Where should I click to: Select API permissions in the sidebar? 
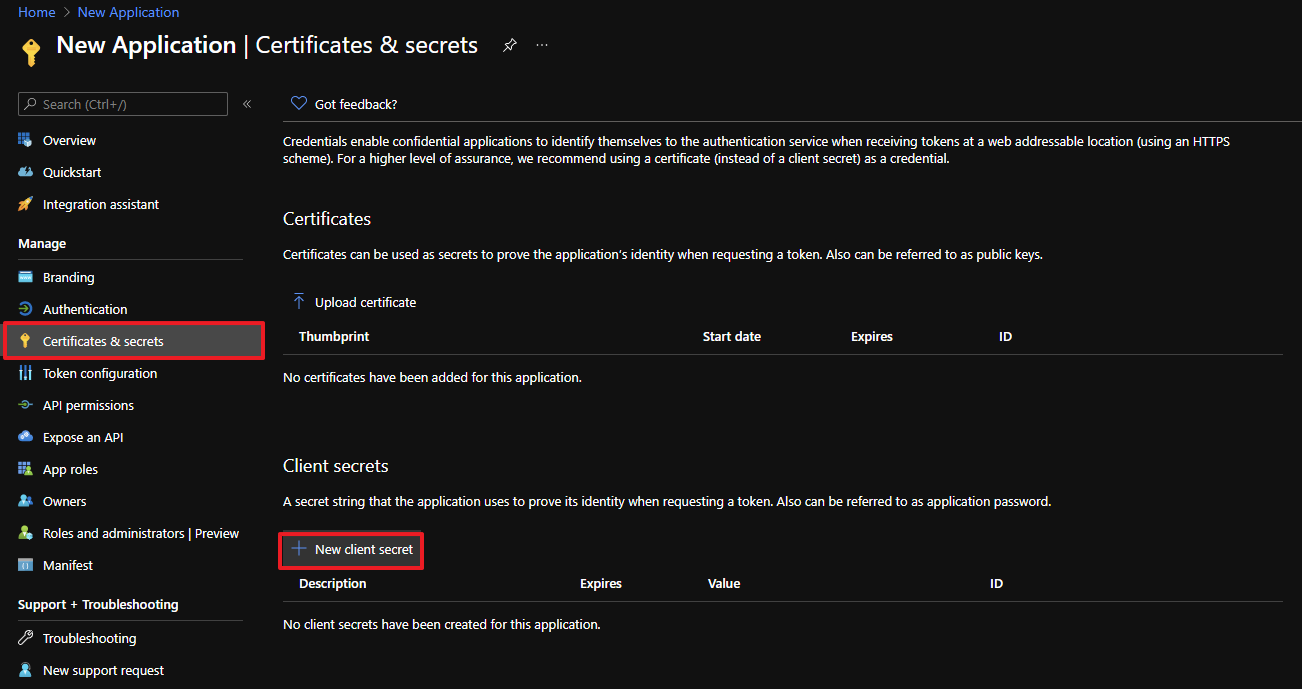tap(88, 405)
